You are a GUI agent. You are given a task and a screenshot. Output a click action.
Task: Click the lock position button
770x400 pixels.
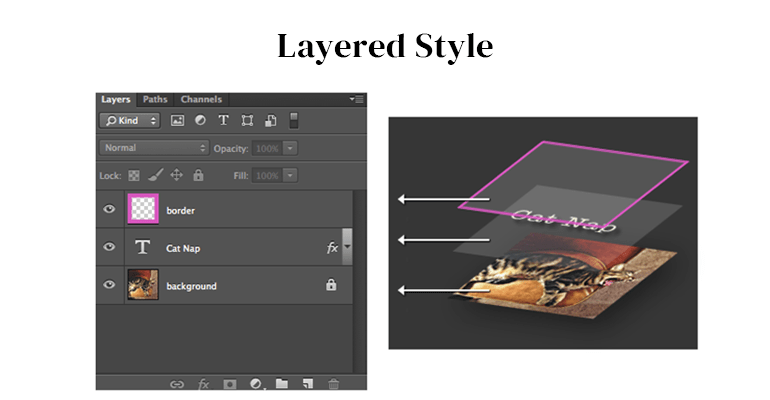tap(176, 175)
